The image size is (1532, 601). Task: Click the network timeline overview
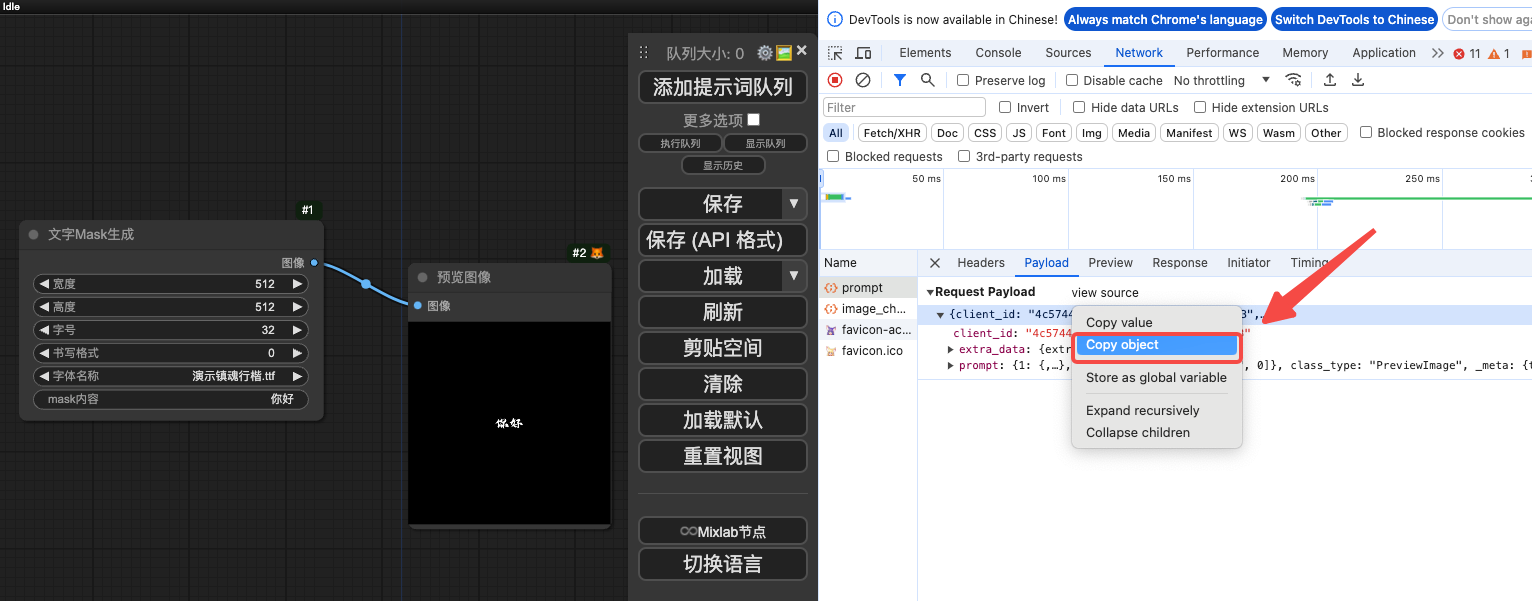point(1175,208)
